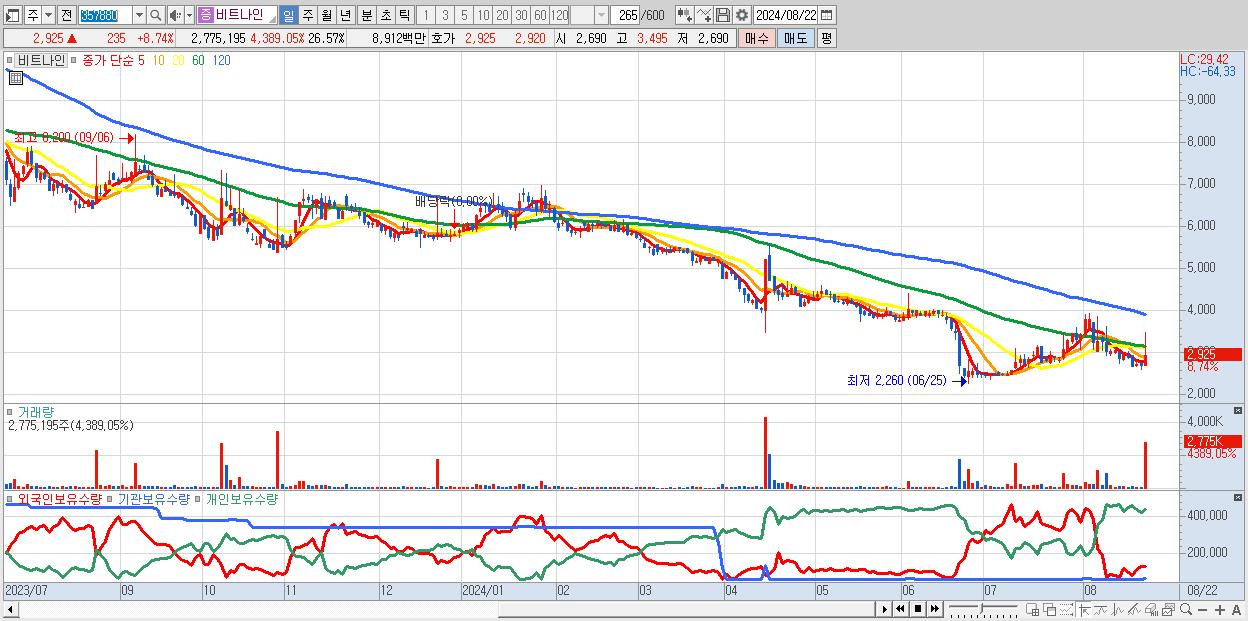1248x621 pixels.
Task: Adjust the replay speed slider
Action: (x=982, y=609)
